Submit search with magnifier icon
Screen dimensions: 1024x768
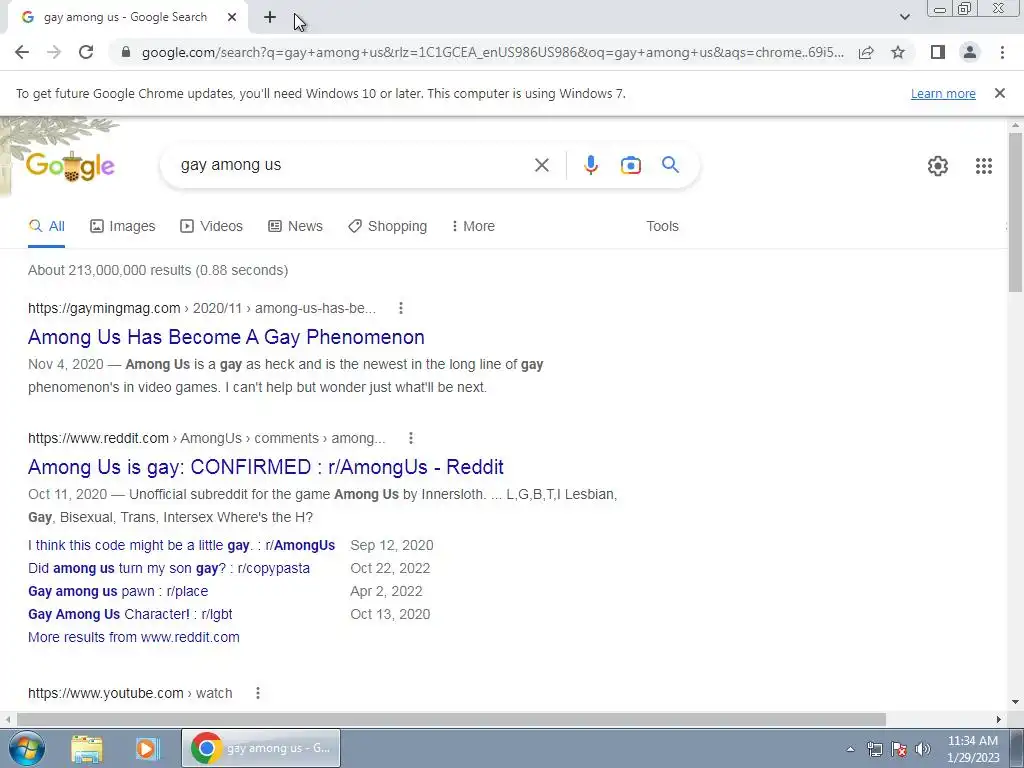point(670,165)
